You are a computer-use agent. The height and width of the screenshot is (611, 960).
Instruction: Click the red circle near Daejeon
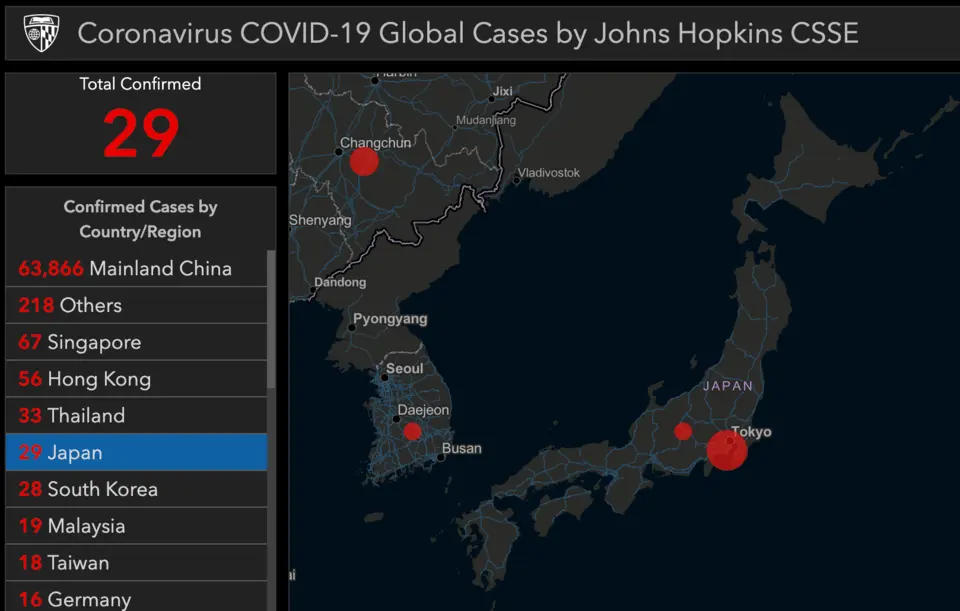(412, 431)
